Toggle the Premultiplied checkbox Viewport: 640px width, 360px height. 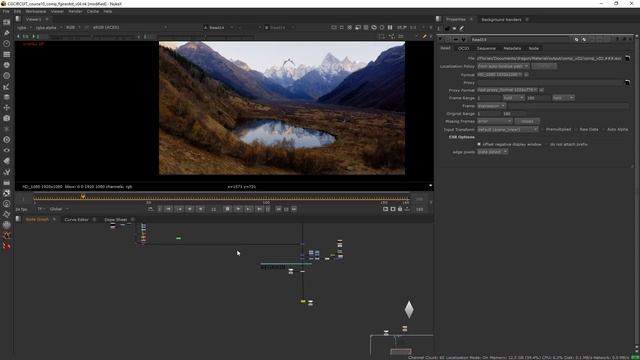pyautogui.click(x=543, y=129)
